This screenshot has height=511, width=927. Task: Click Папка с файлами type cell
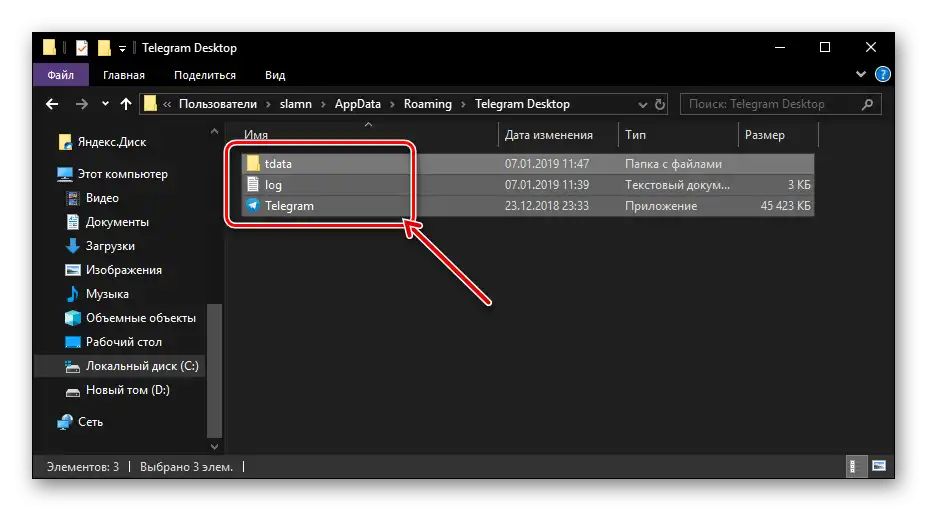pos(673,164)
